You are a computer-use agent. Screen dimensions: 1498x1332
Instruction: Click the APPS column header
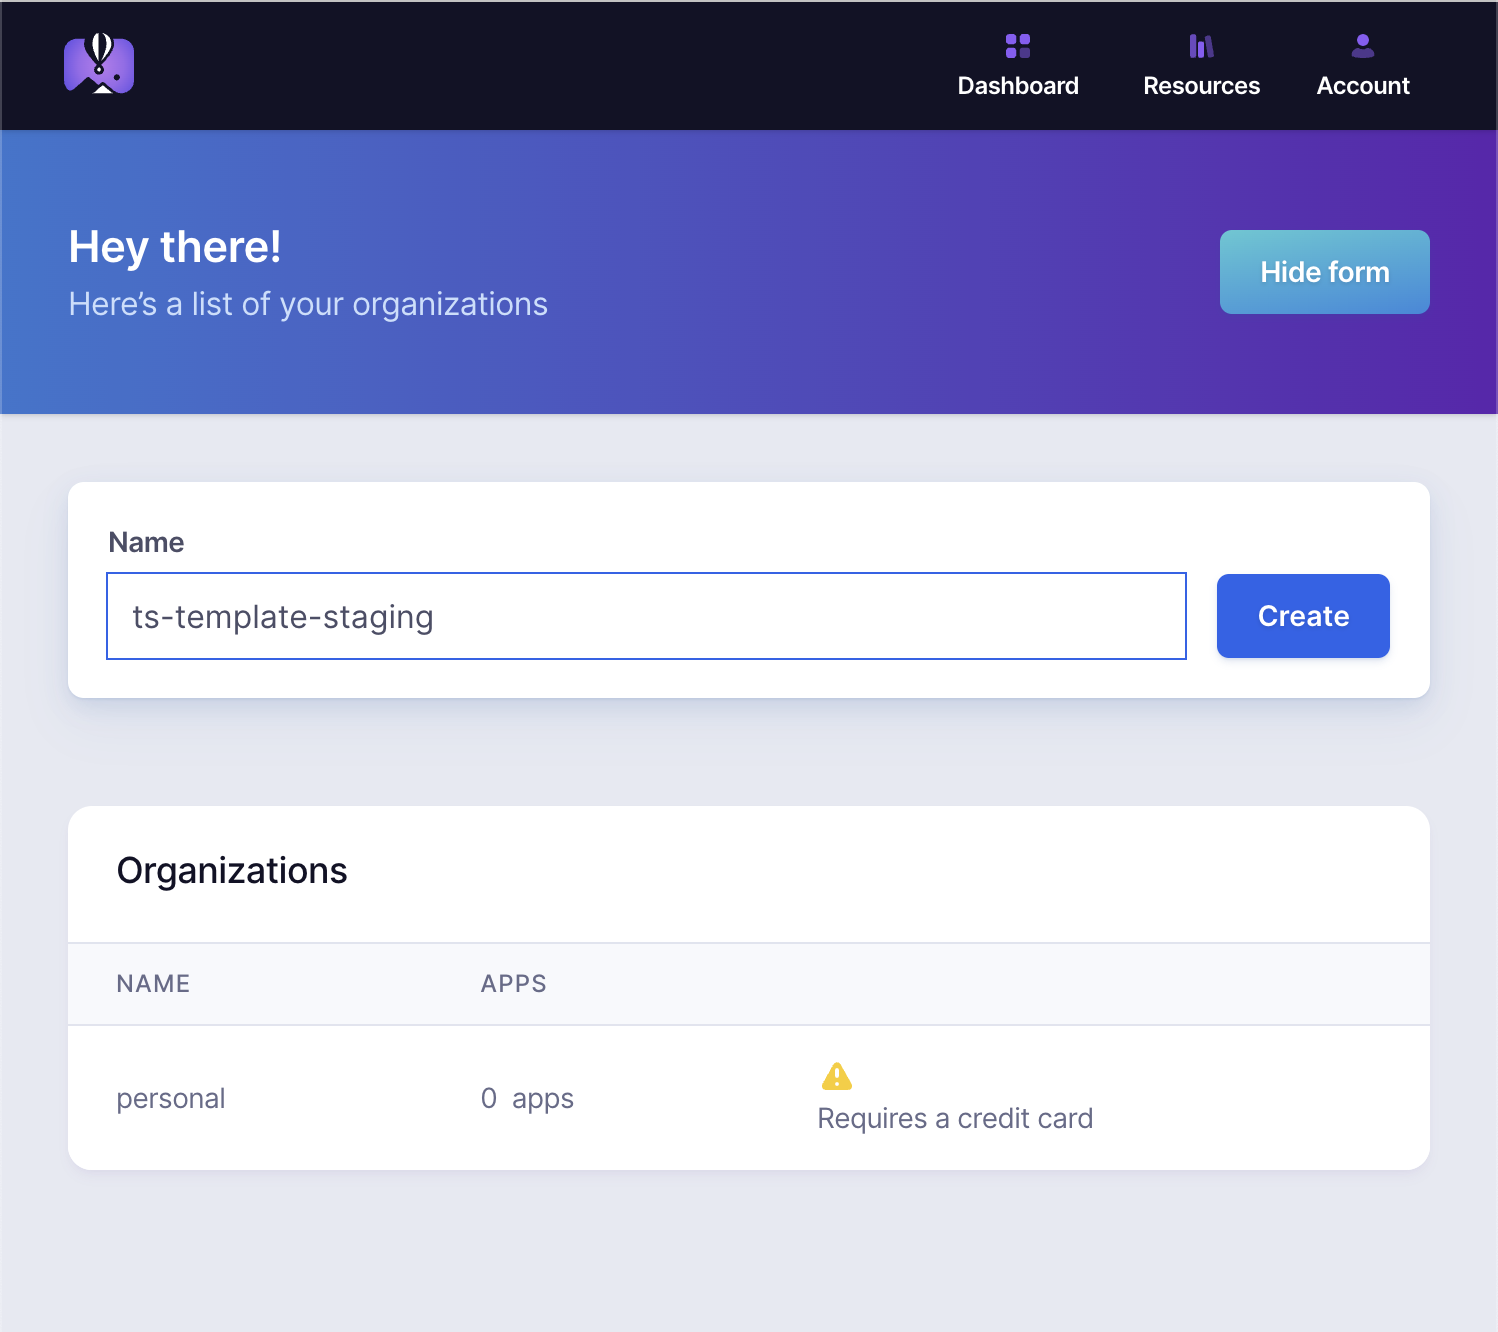[513, 984]
